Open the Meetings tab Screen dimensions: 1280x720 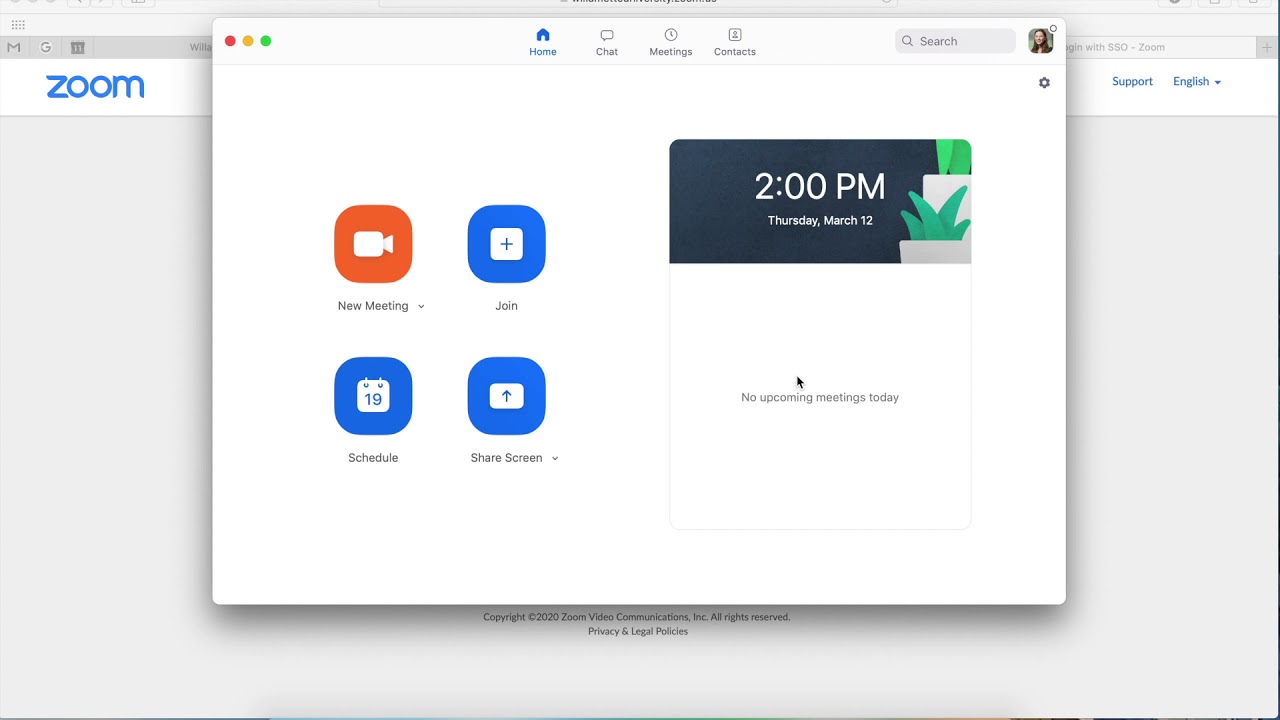(x=671, y=43)
